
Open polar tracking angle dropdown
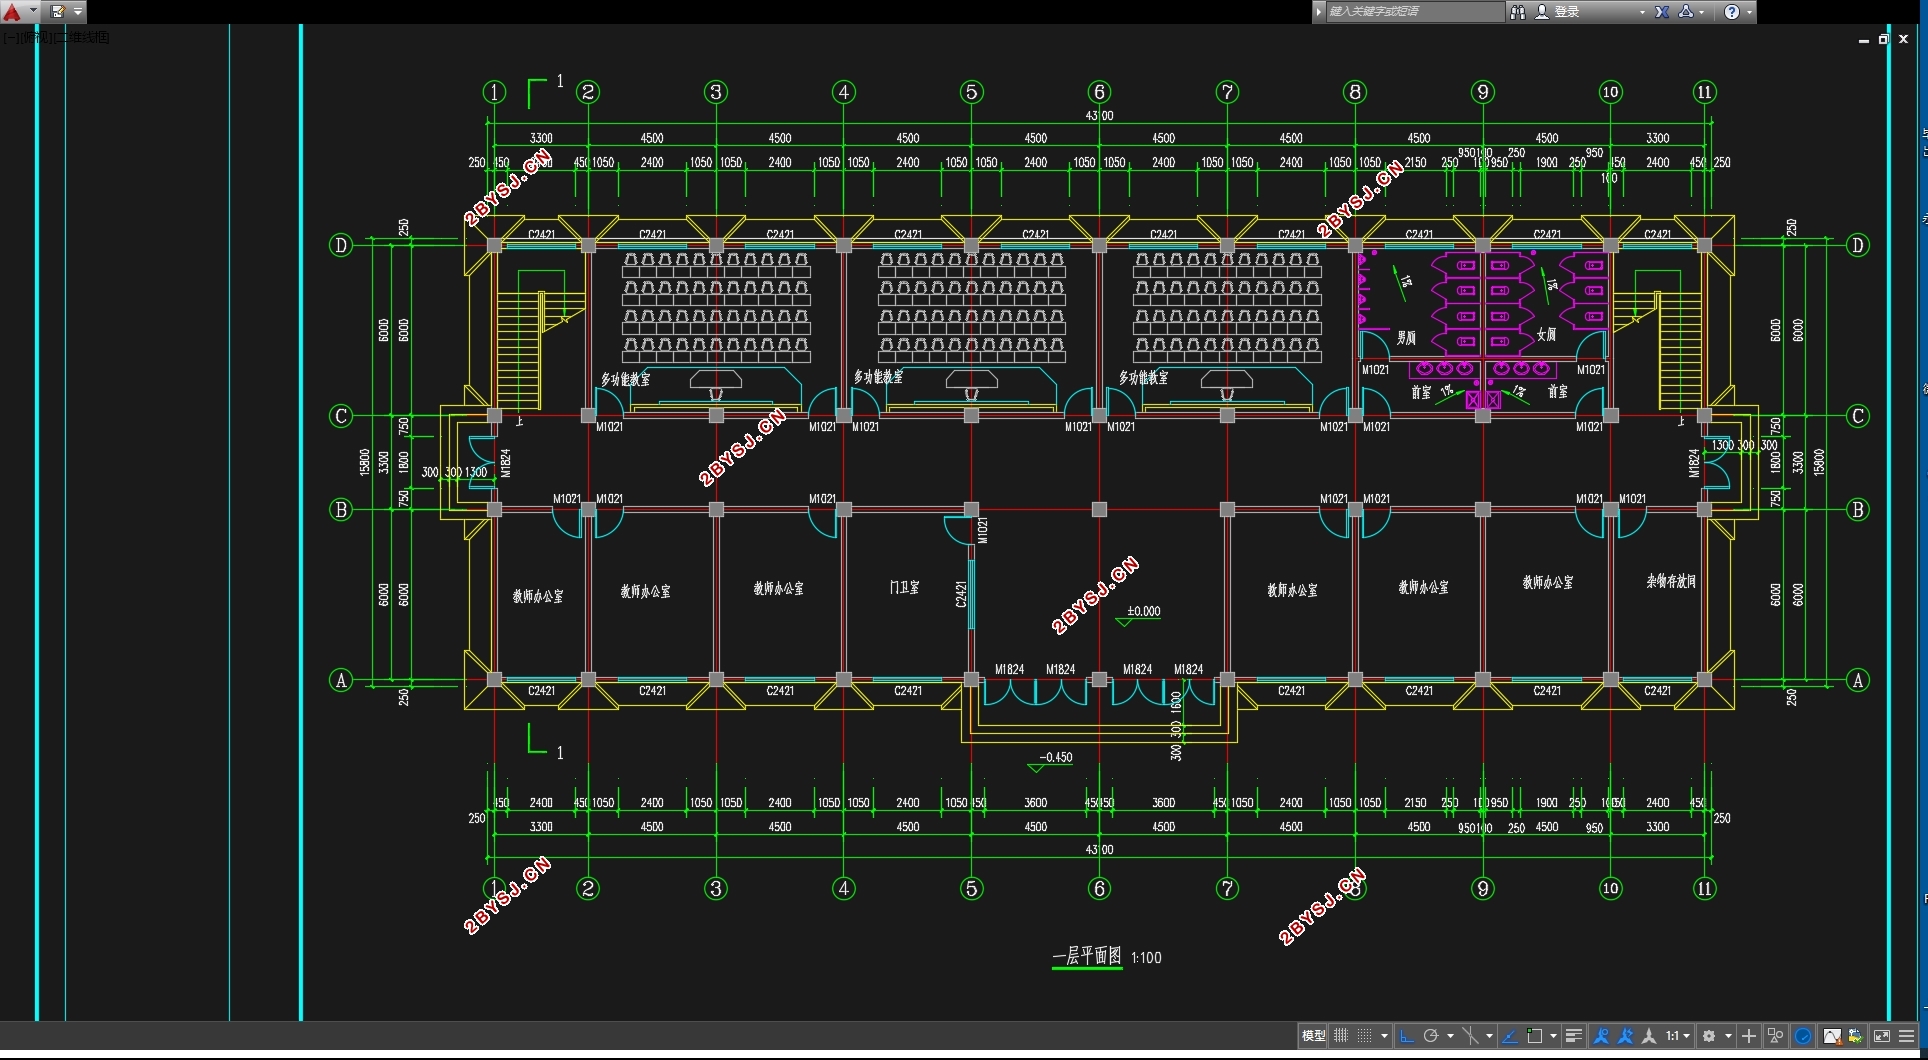1450,1036
